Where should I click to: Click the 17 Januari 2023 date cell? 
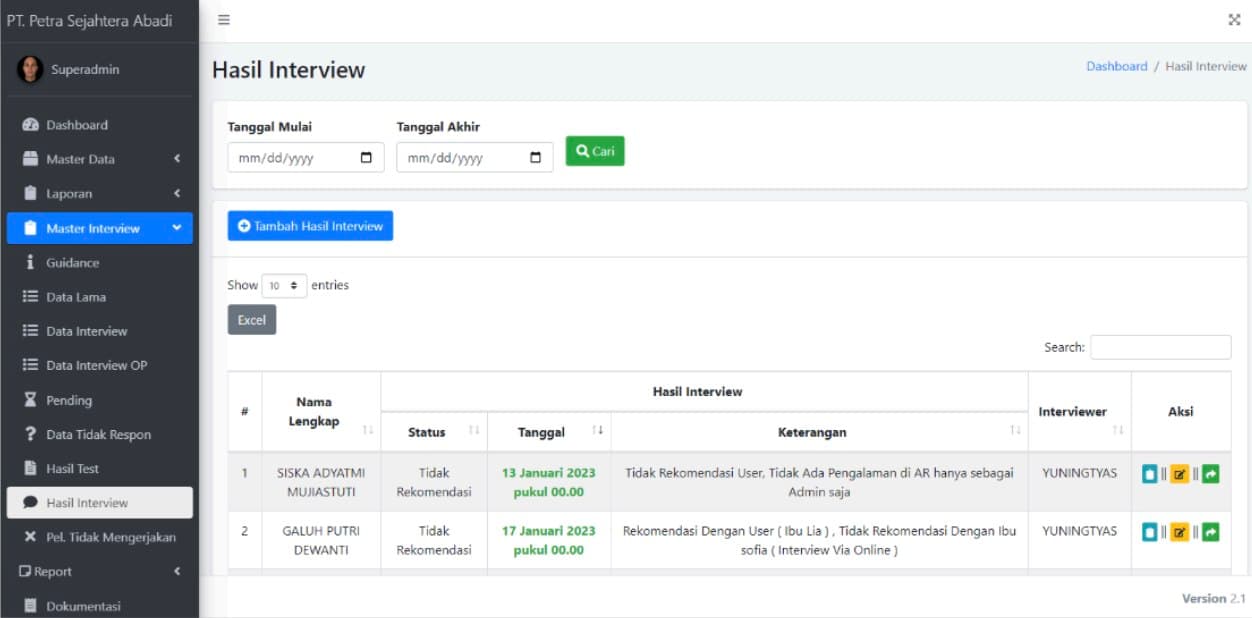point(549,540)
